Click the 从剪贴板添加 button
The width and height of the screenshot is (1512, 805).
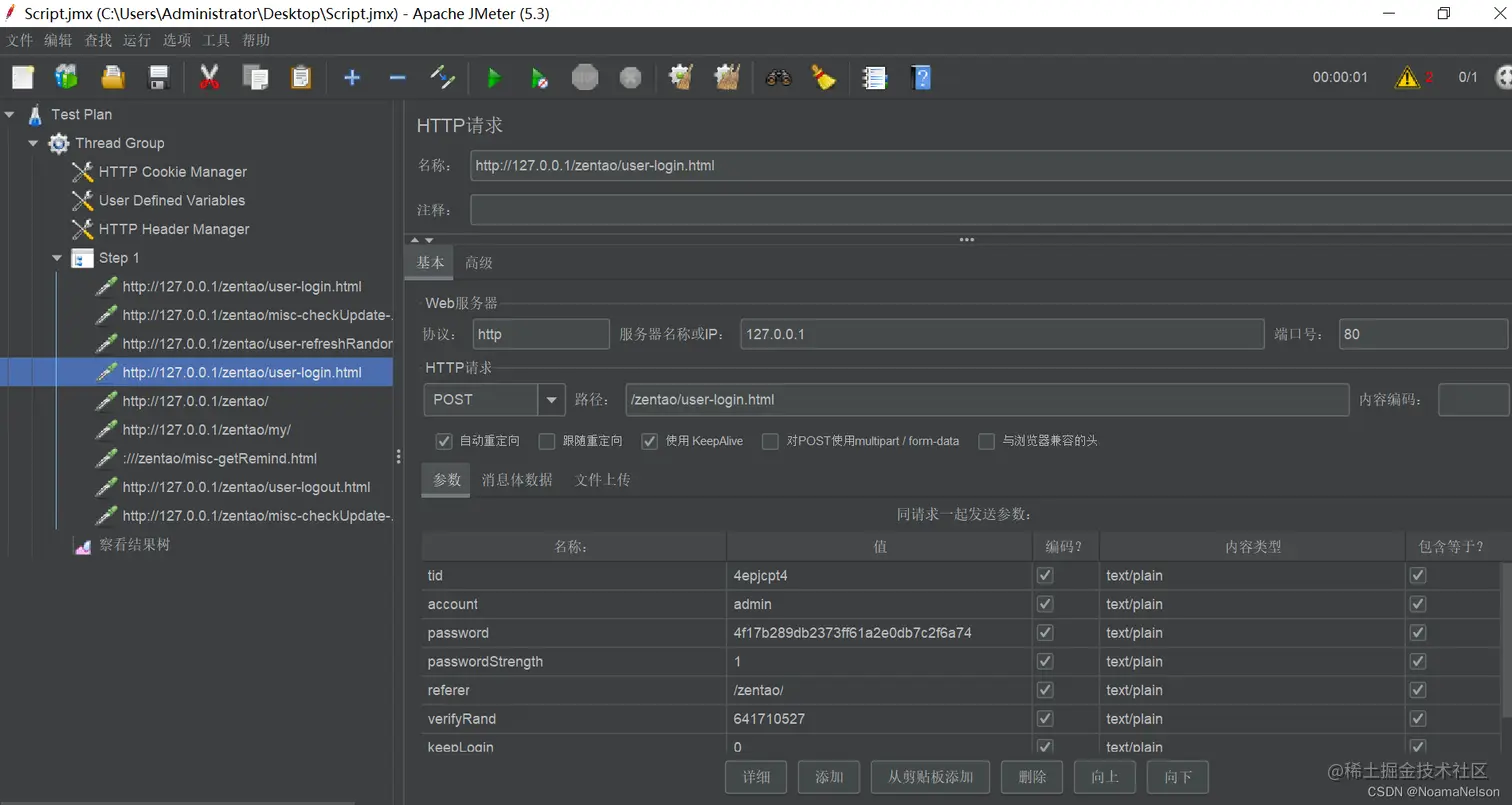point(929,777)
